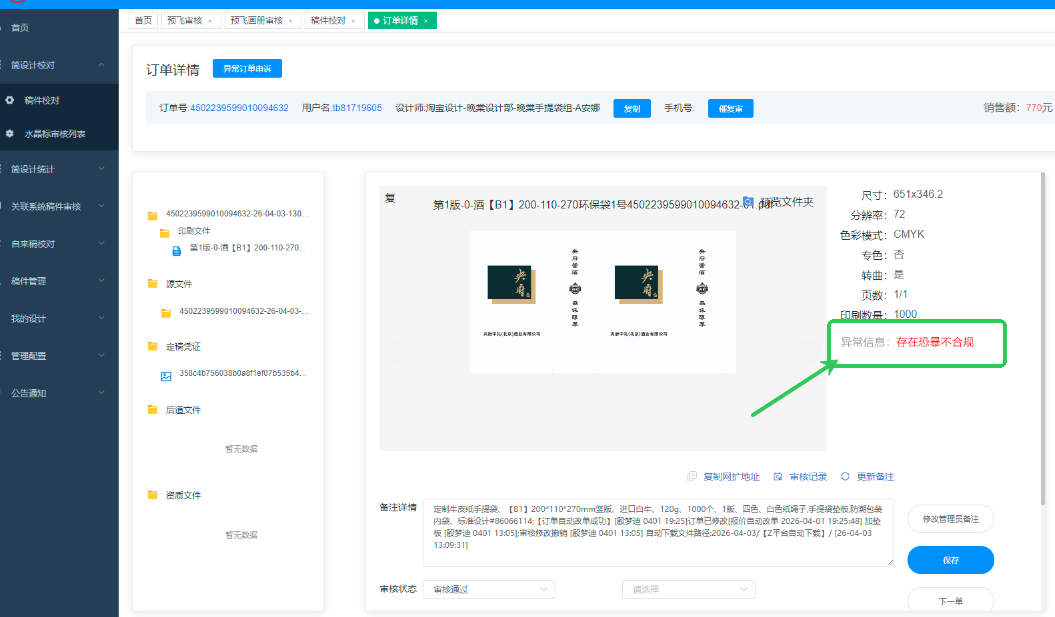Expand the 公告通知 sidebar menu
The width and height of the screenshot is (1055, 617).
102,392
